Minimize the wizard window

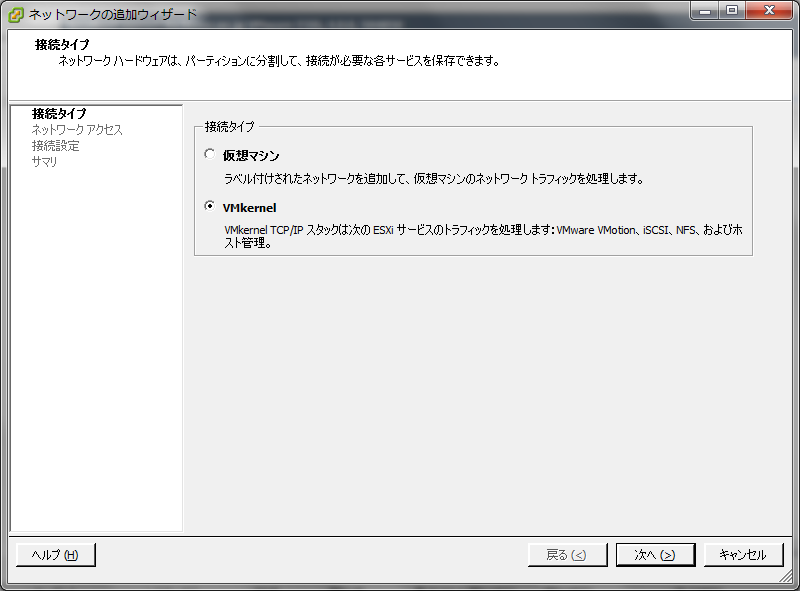(705, 11)
